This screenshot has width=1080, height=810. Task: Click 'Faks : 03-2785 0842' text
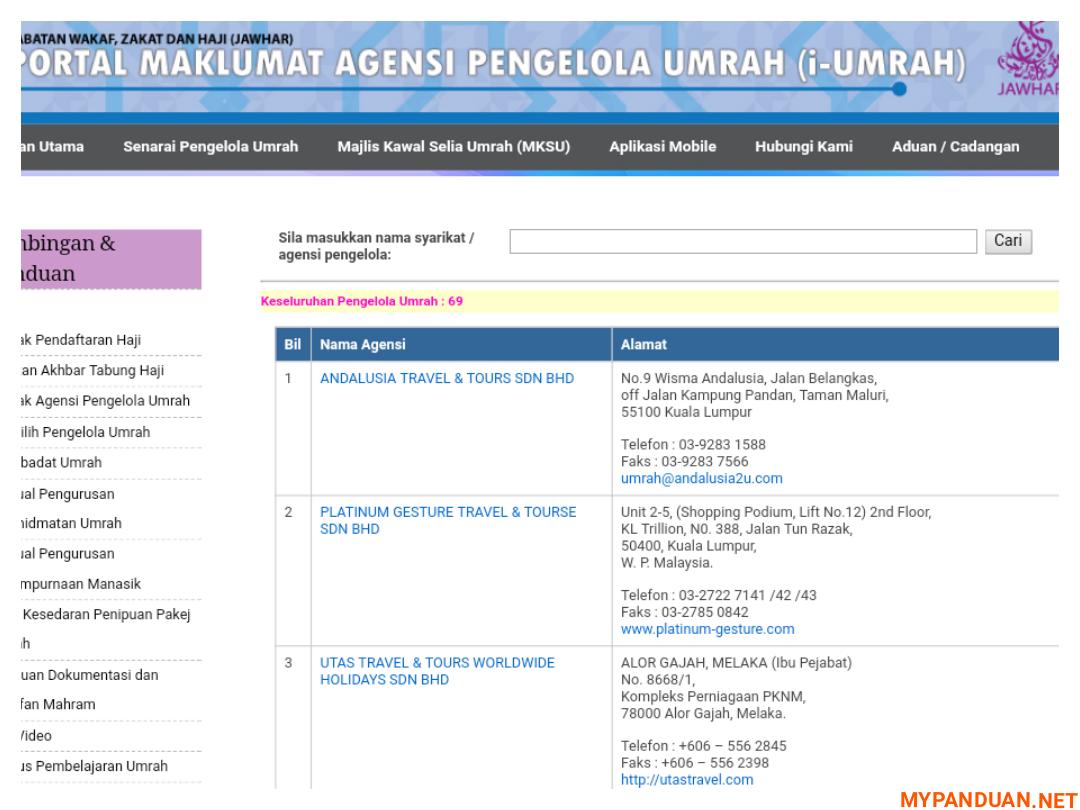click(x=684, y=612)
